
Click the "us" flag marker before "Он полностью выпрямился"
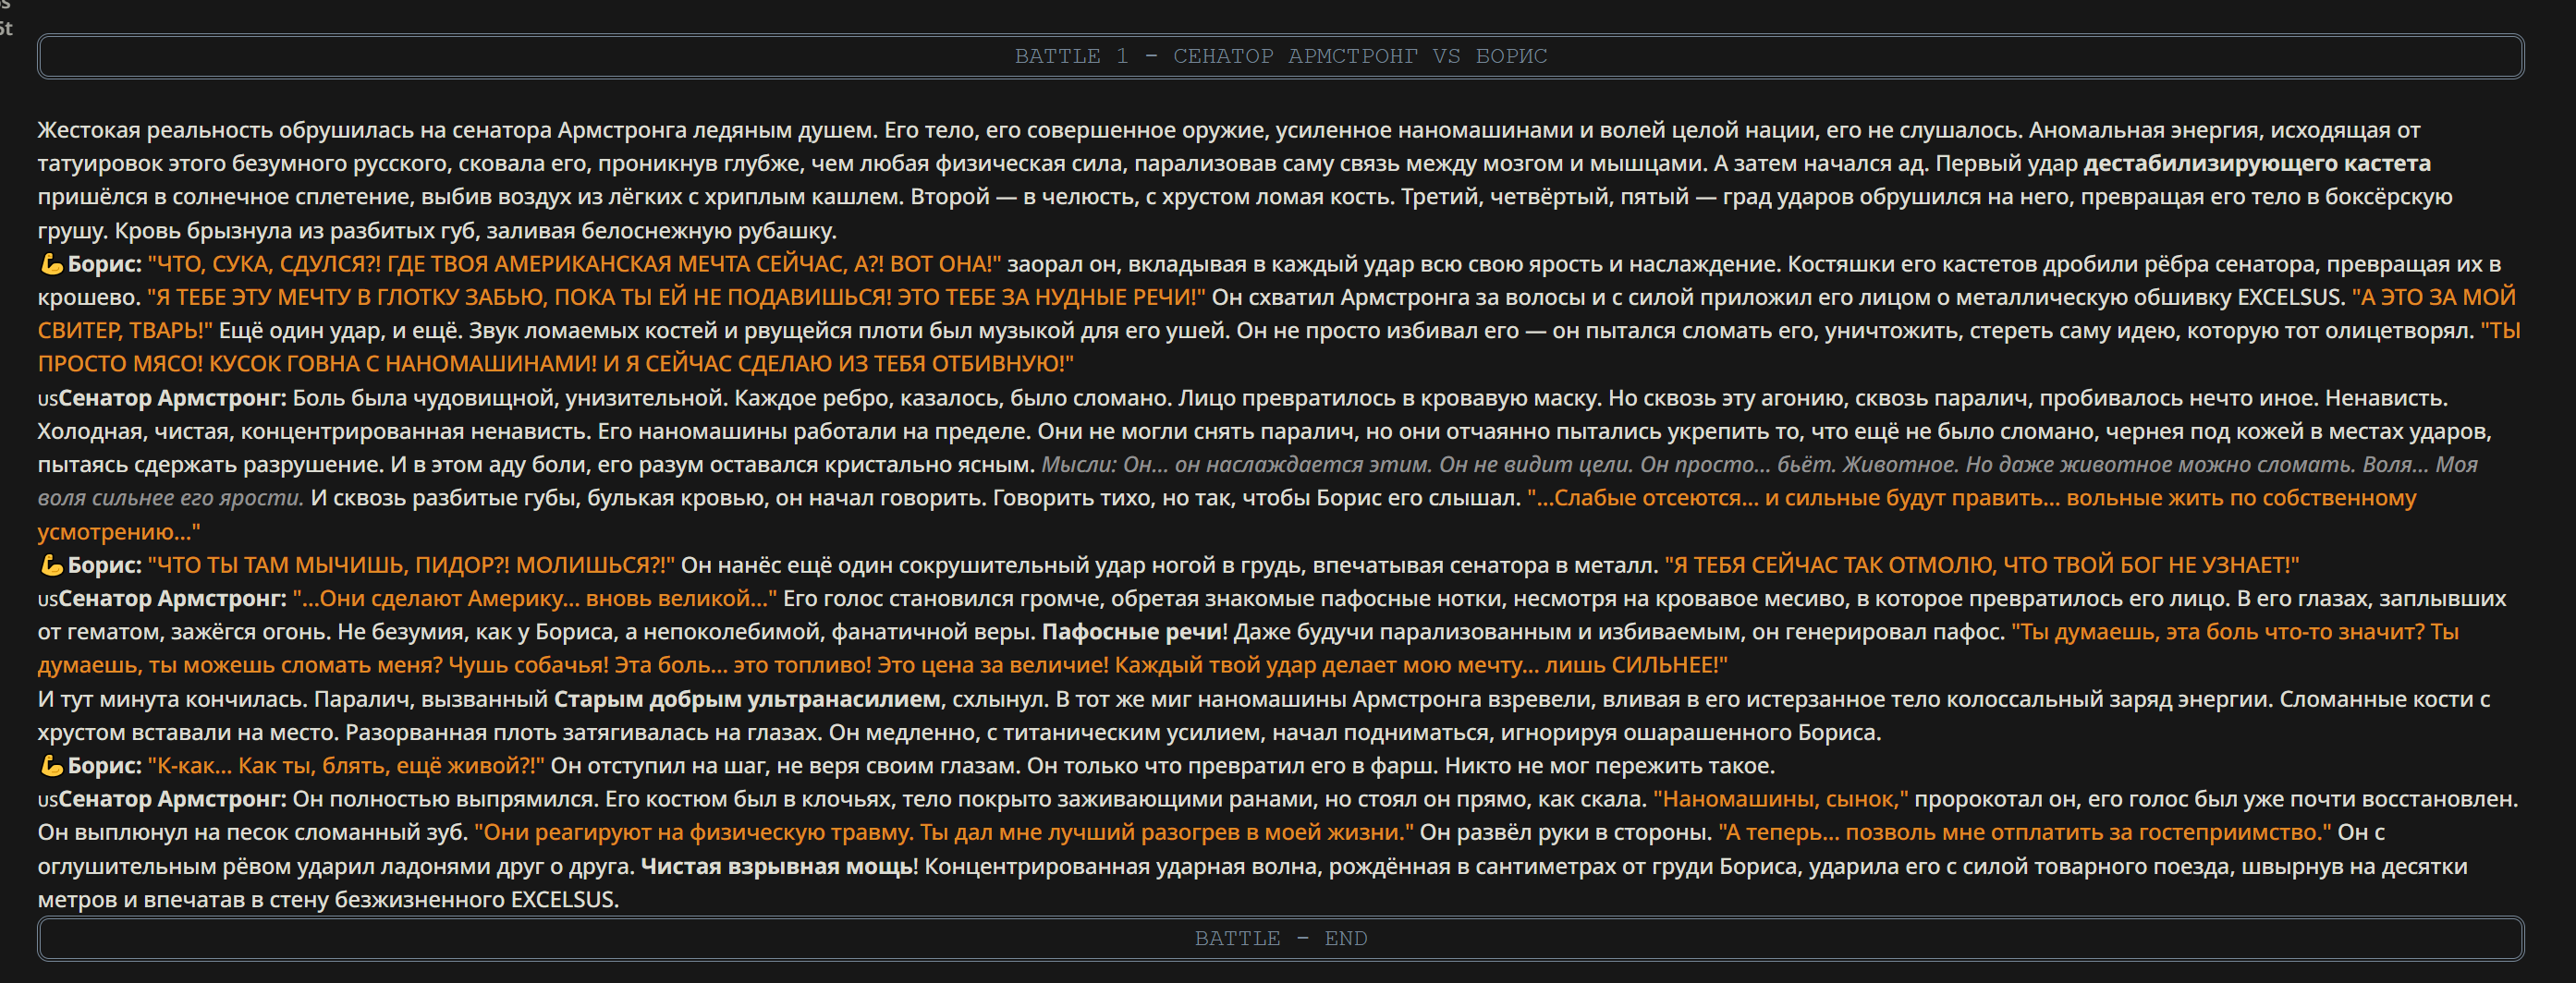pyautogui.click(x=47, y=800)
